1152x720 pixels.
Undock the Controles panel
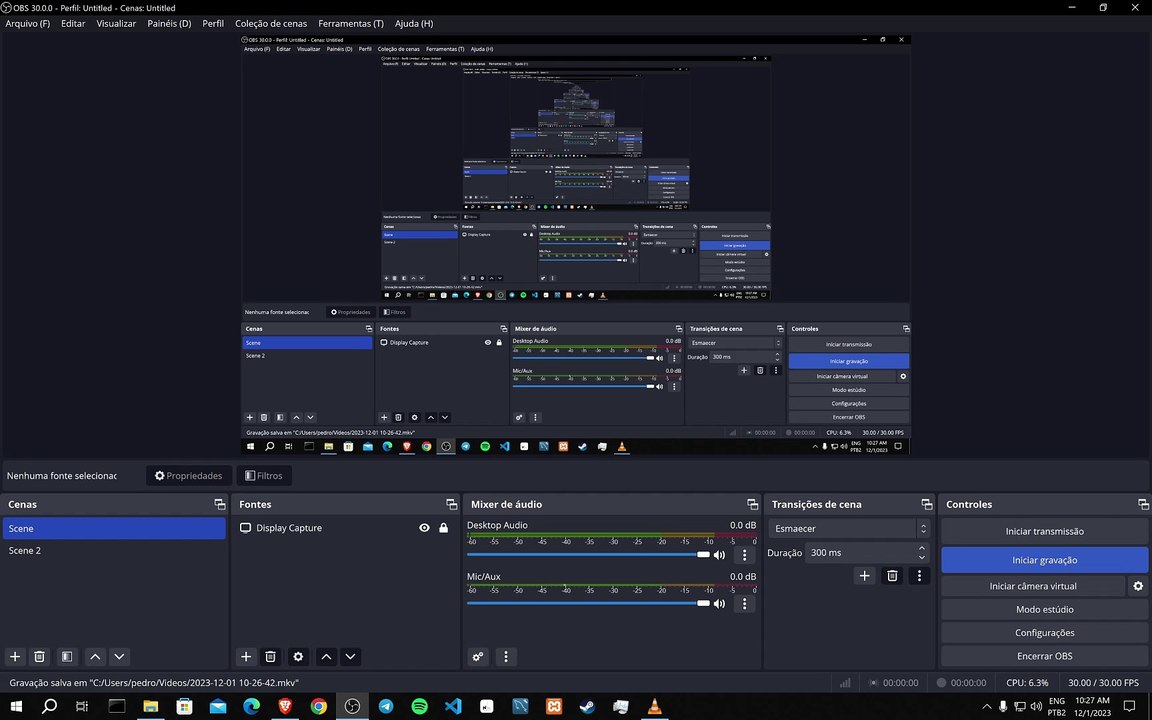tap(1143, 504)
